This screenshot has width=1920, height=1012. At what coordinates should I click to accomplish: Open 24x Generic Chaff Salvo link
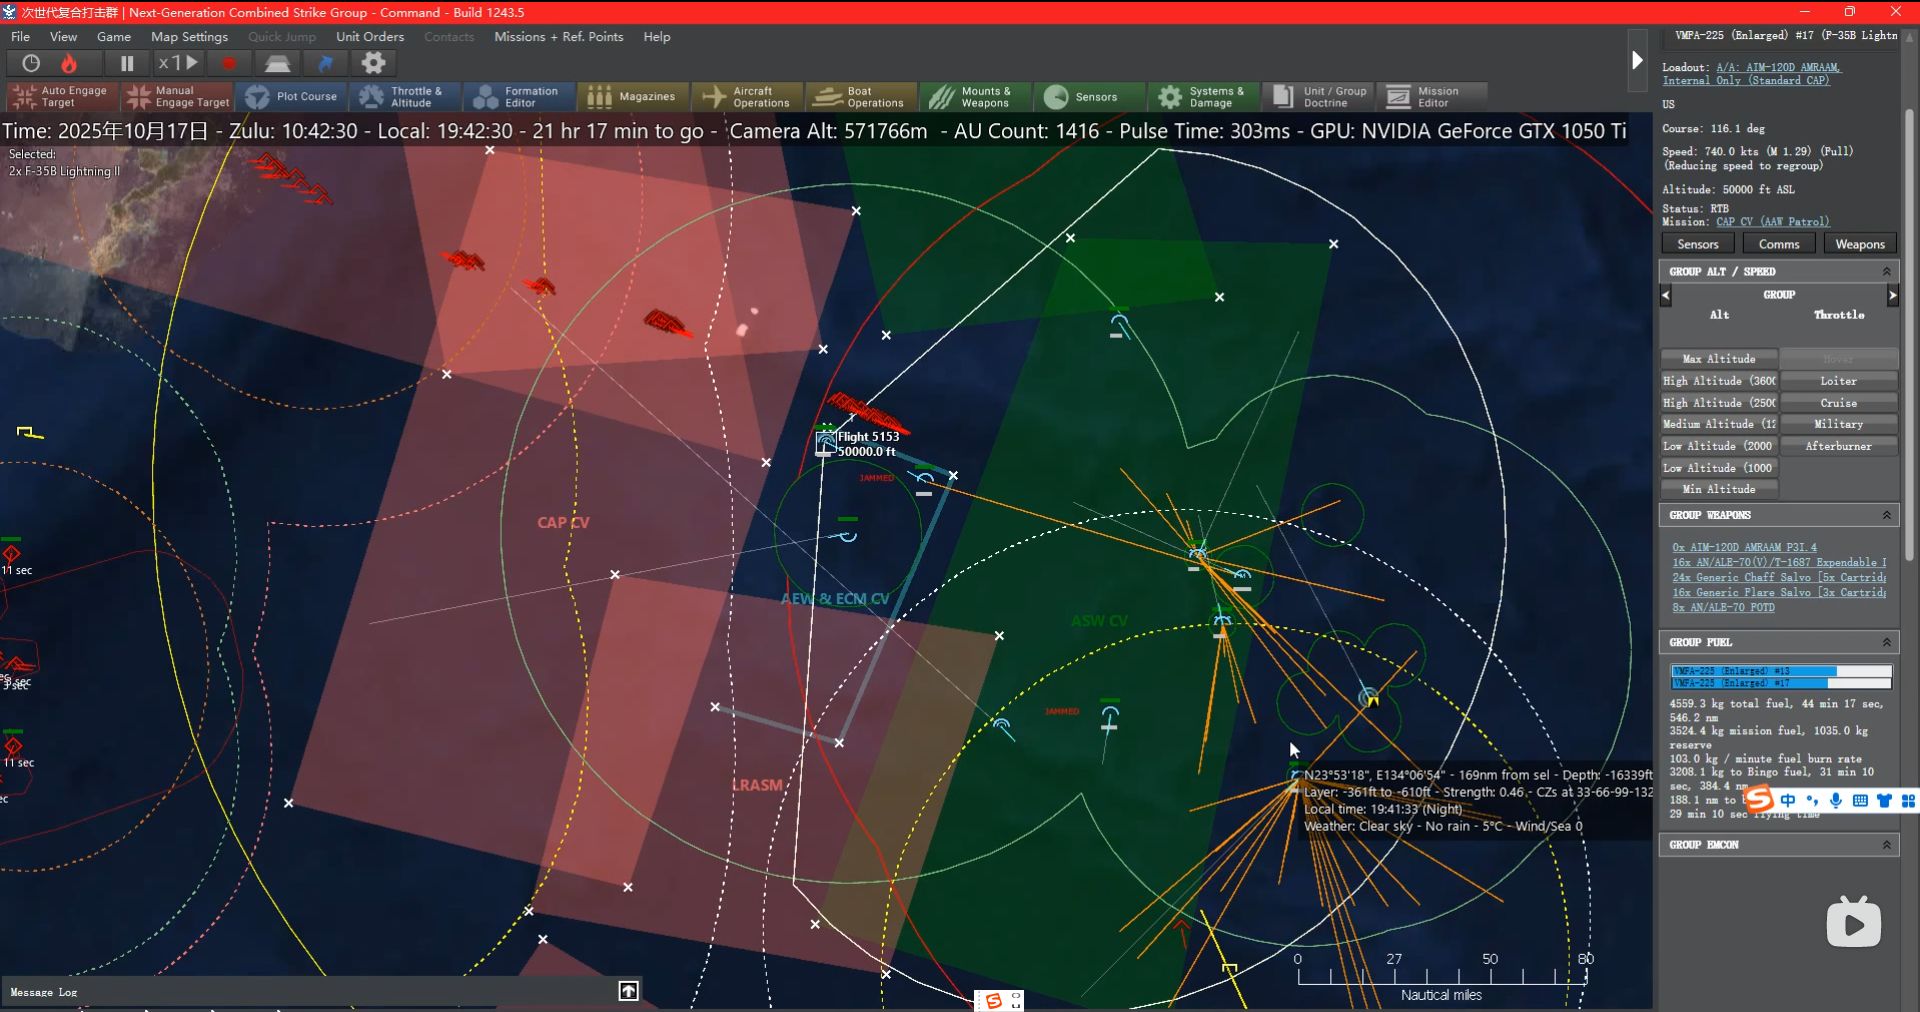pyautogui.click(x=1779, y=577)
